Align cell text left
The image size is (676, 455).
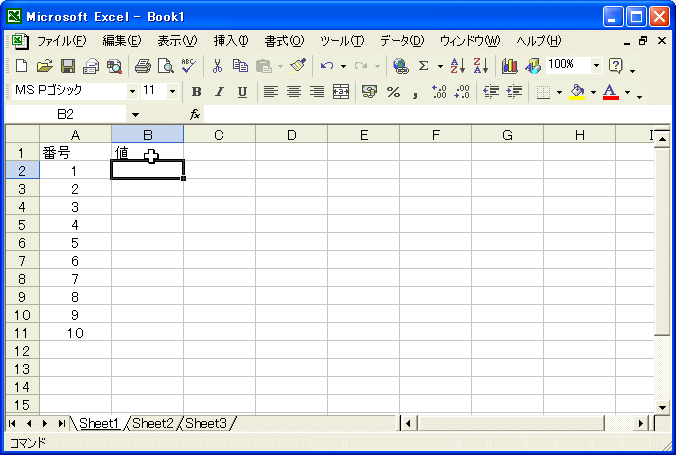click(x=271, y=91)
